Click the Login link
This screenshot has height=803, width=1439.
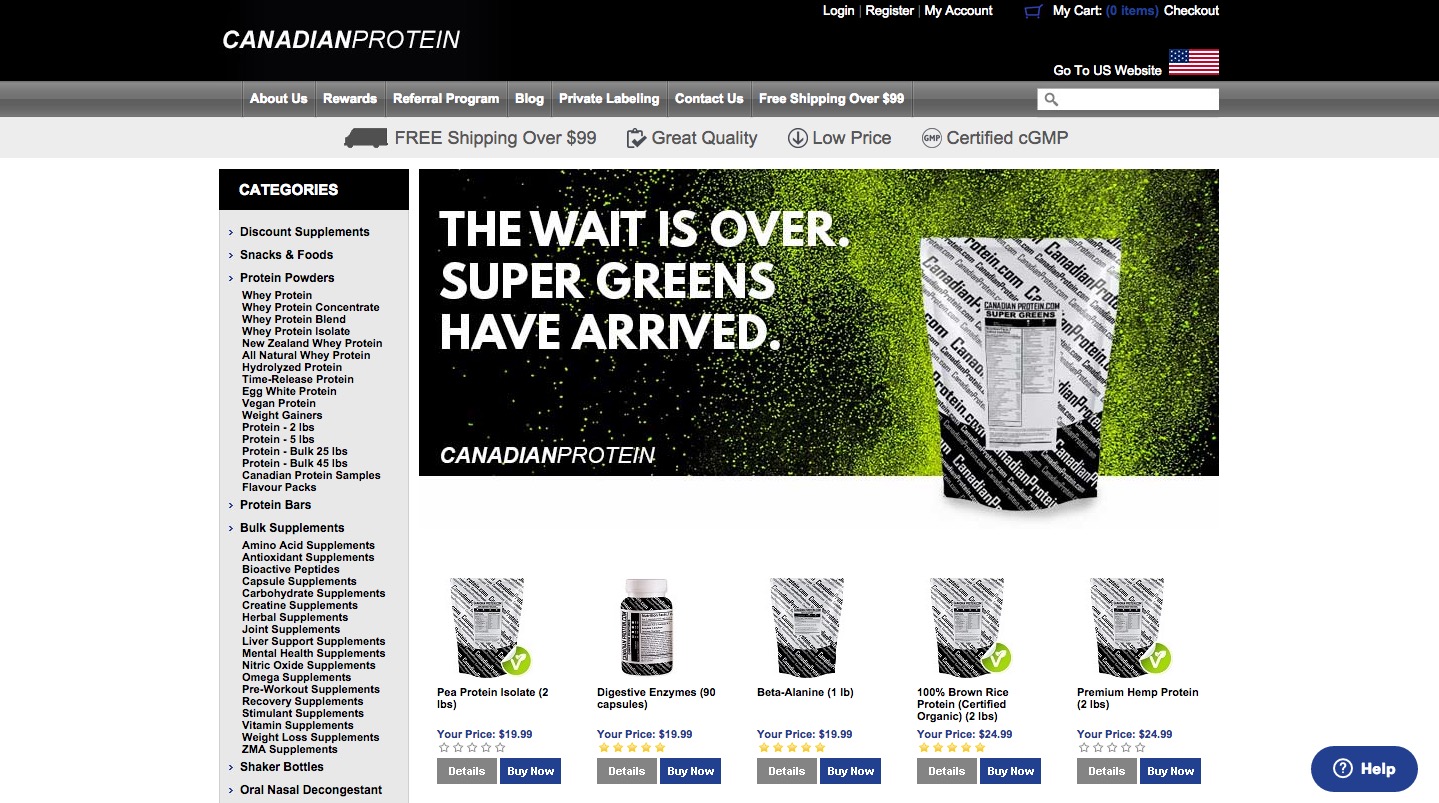pos(838,11)
